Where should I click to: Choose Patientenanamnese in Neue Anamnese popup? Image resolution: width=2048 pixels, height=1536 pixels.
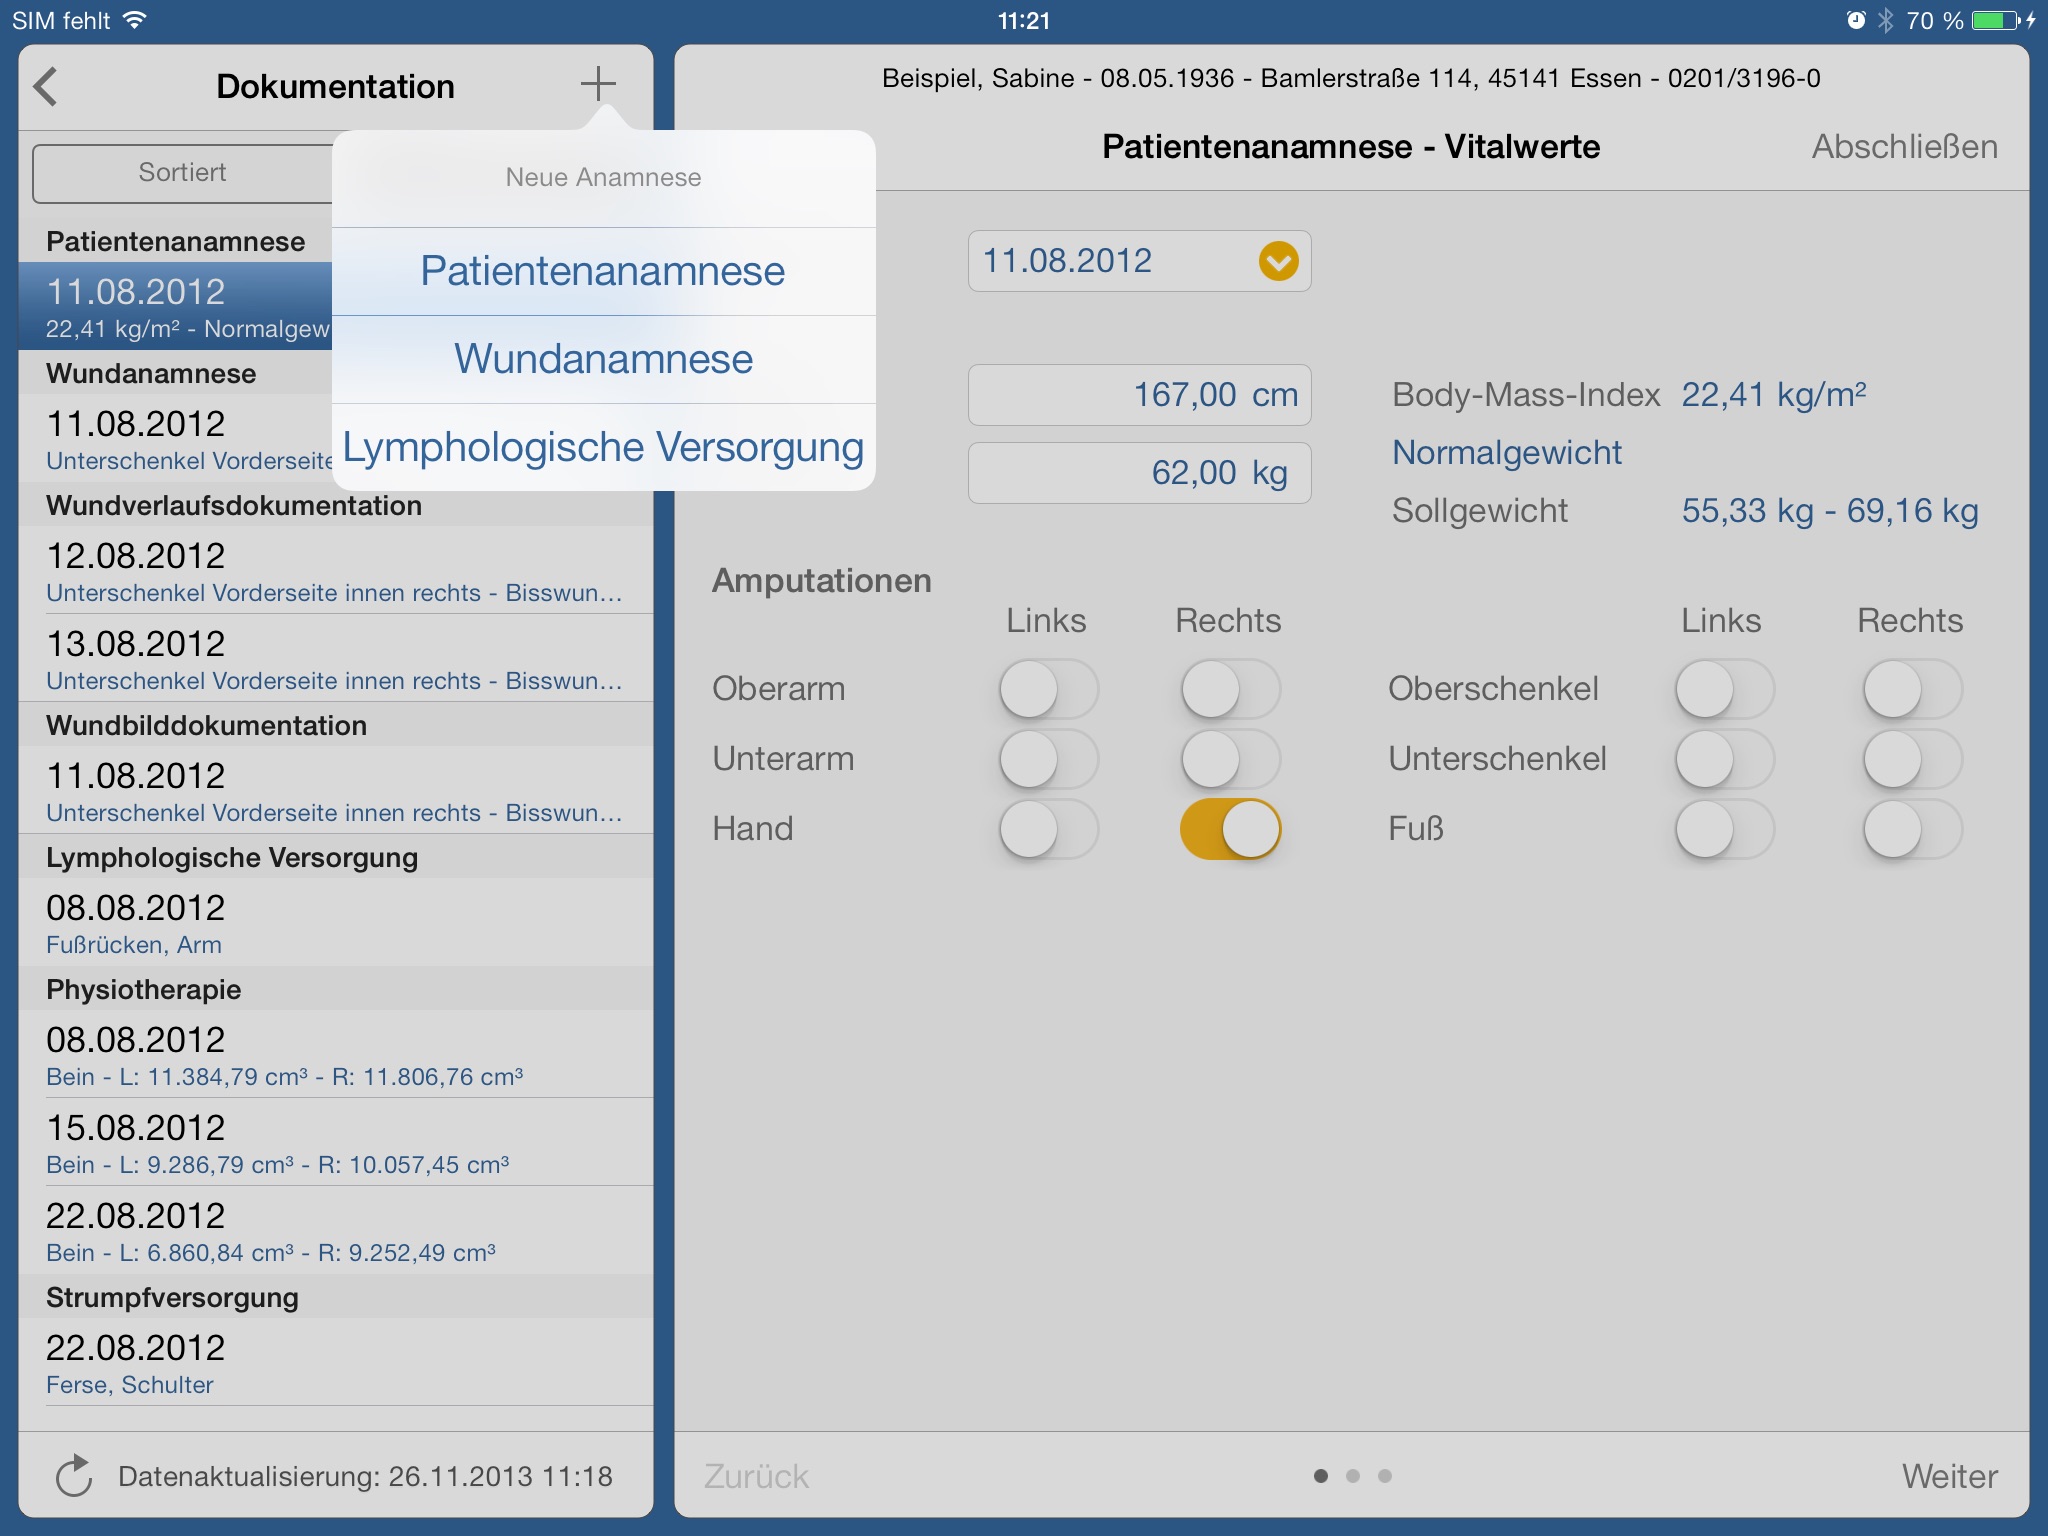(603, 271)
